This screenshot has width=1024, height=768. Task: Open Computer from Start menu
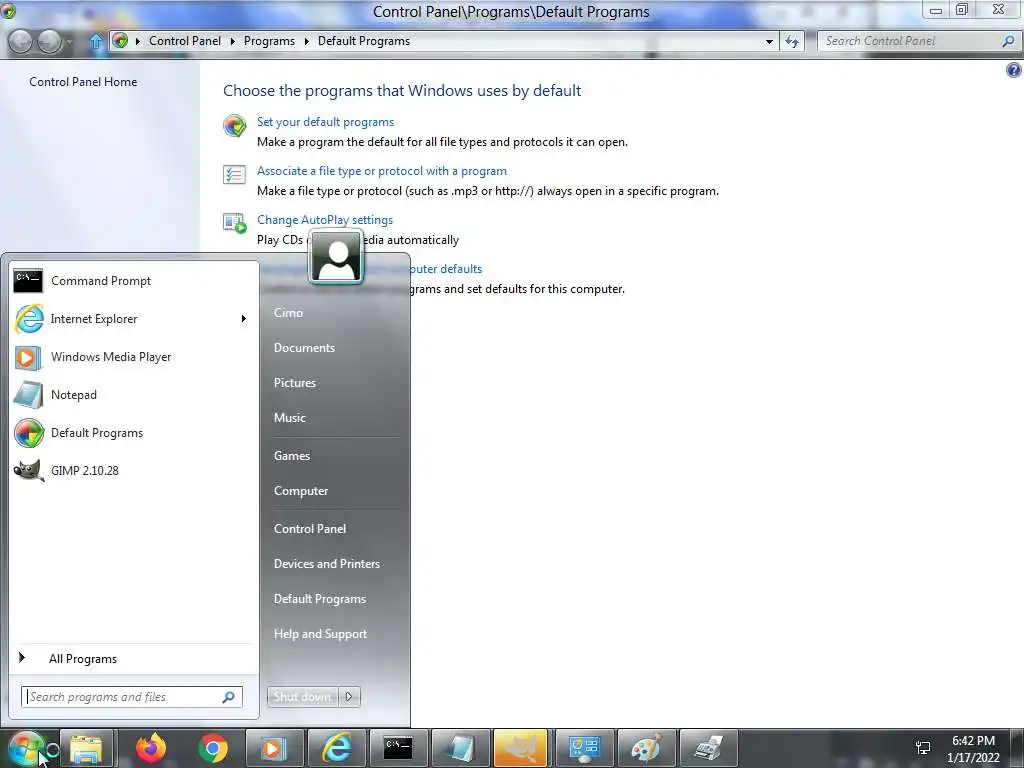tap(300, 491)
